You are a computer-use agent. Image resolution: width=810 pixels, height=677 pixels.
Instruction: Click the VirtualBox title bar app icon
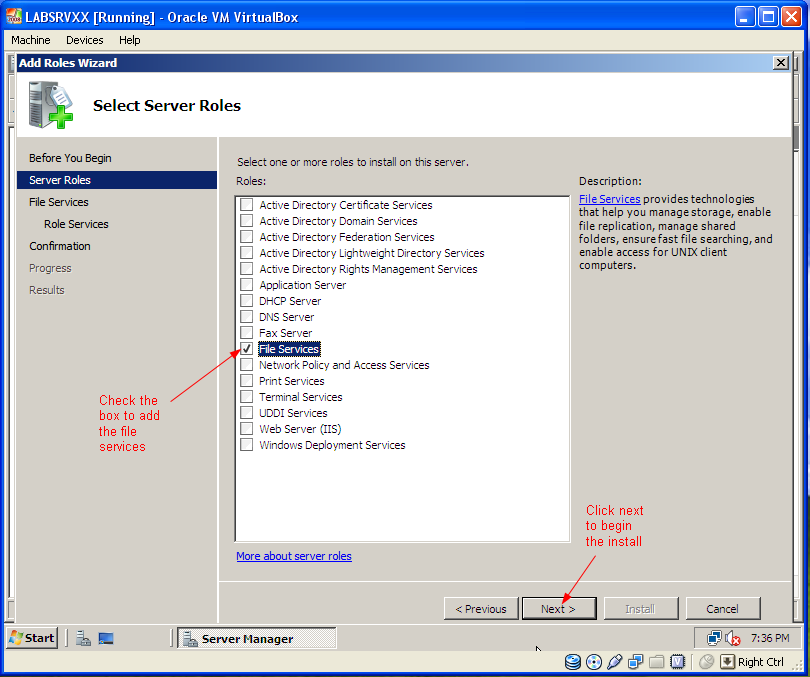14,17
